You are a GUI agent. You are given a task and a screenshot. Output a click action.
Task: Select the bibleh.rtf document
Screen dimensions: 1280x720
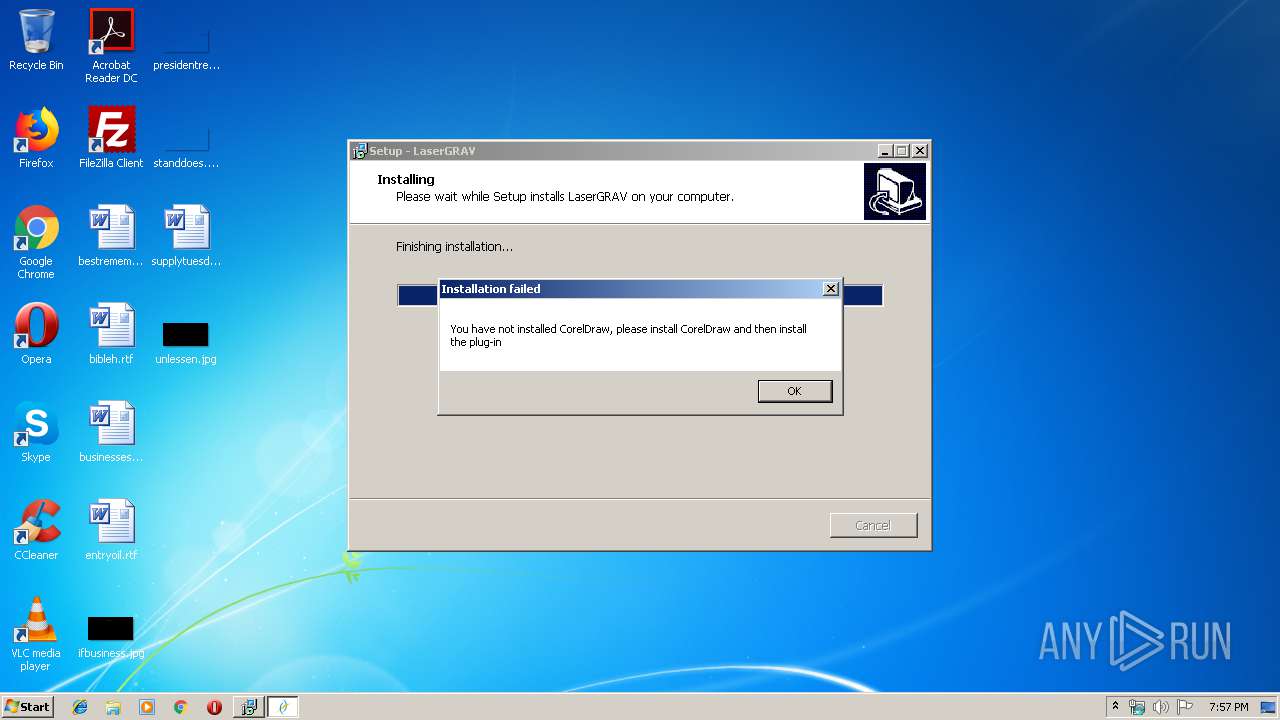[x=111, y=335]
